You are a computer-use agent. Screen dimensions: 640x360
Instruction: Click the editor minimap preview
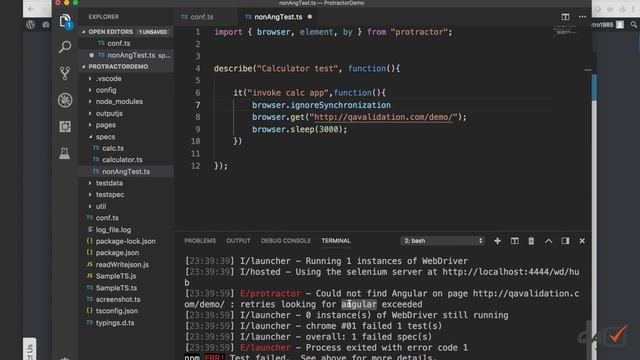(x=565, y=31)
